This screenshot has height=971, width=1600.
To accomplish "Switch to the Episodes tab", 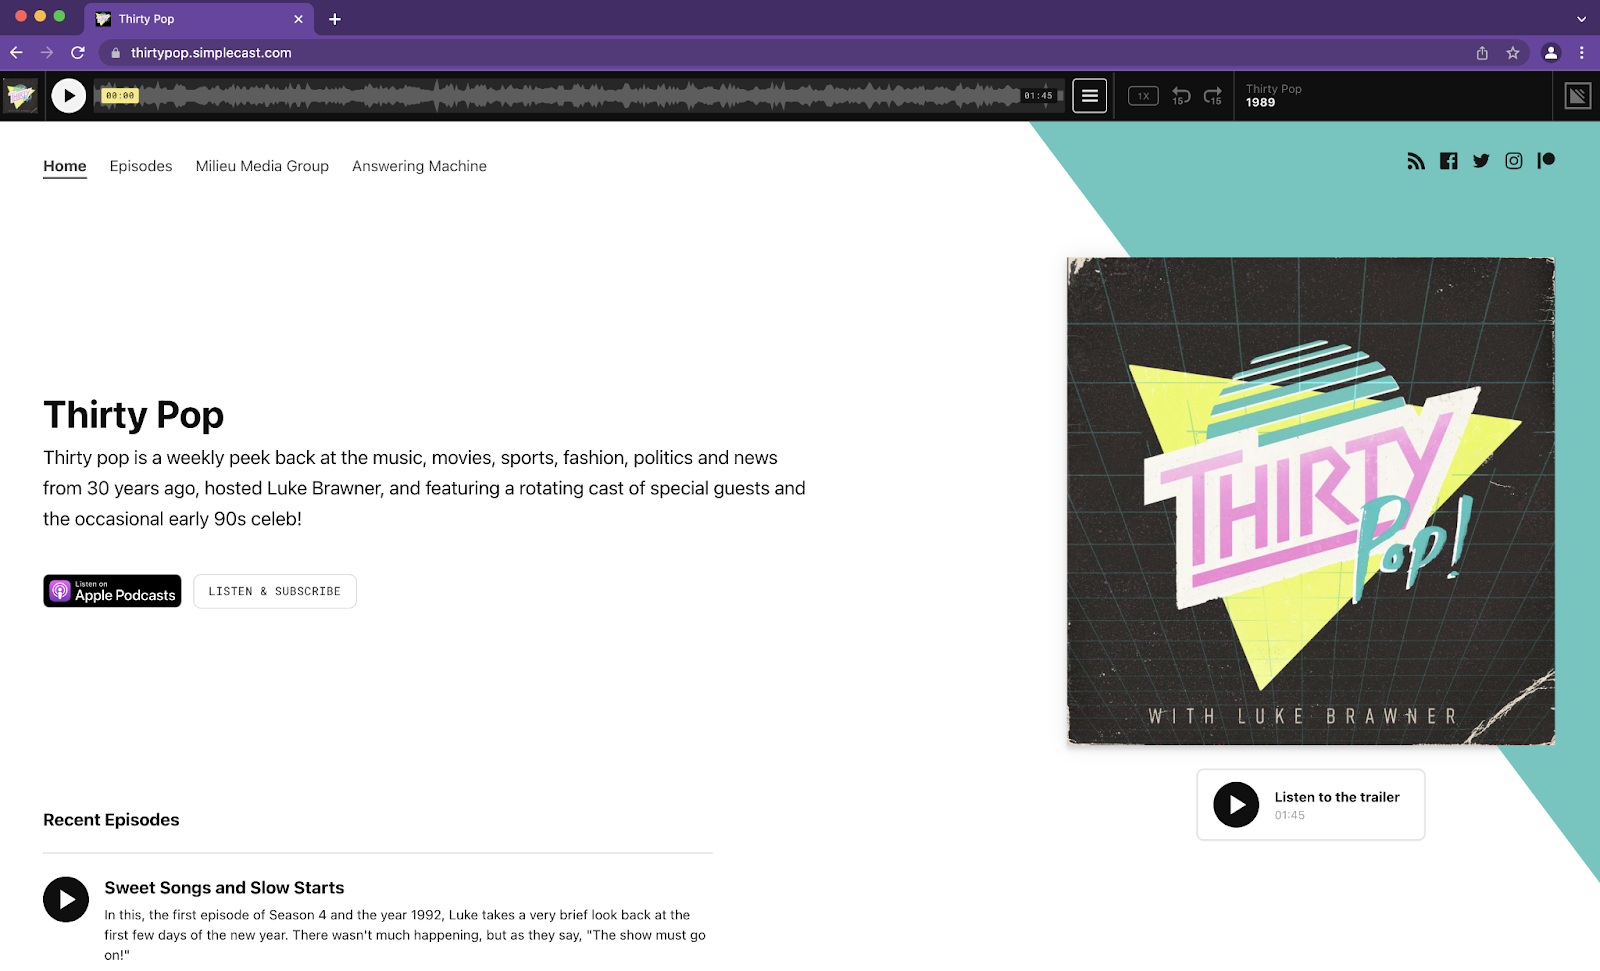I will (x=140, y=166).
